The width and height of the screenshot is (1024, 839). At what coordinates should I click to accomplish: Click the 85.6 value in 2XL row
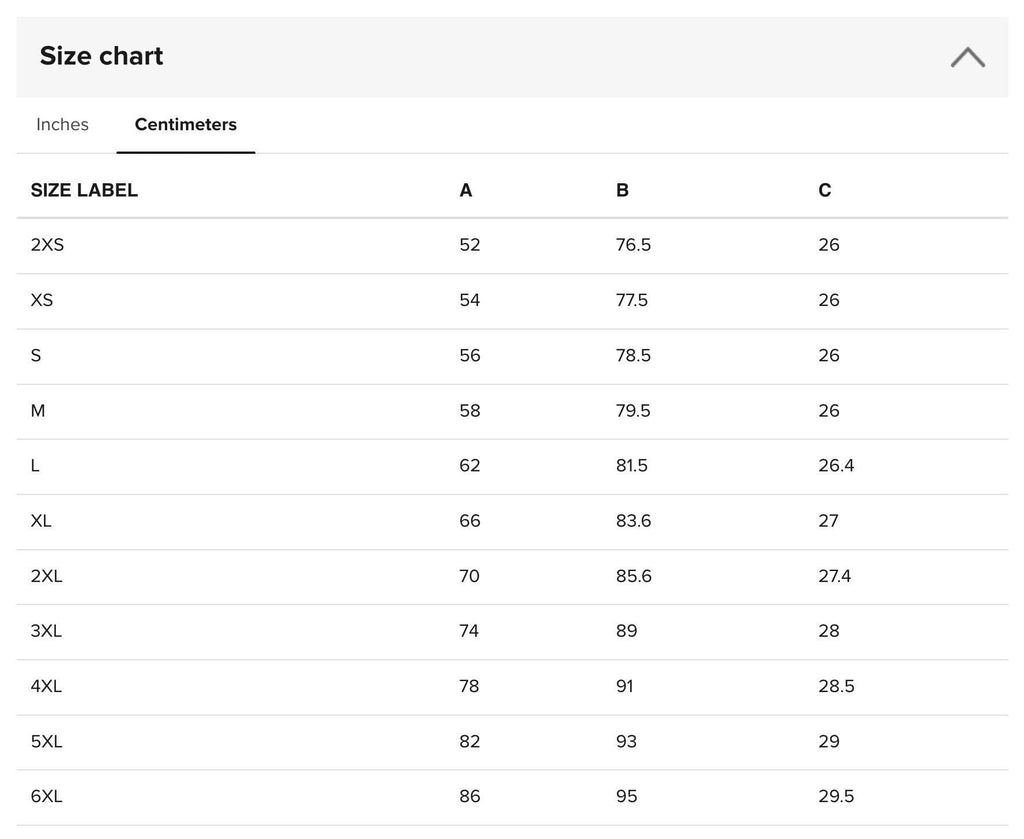point(633,576)
